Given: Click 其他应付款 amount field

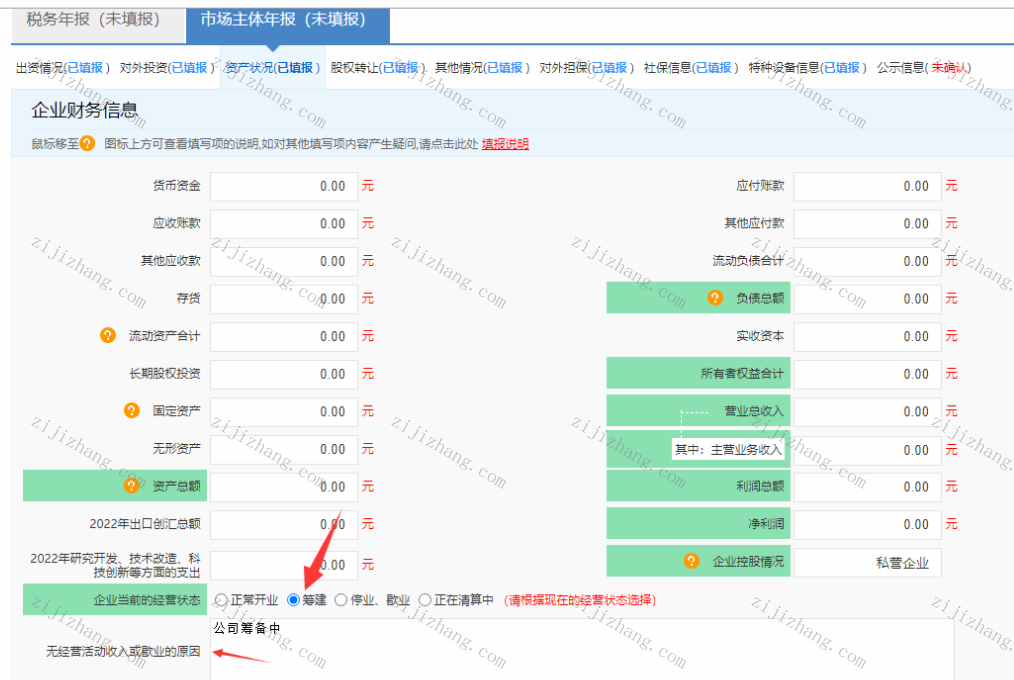Looking at the screenshot, I should (x=867, y=224).
